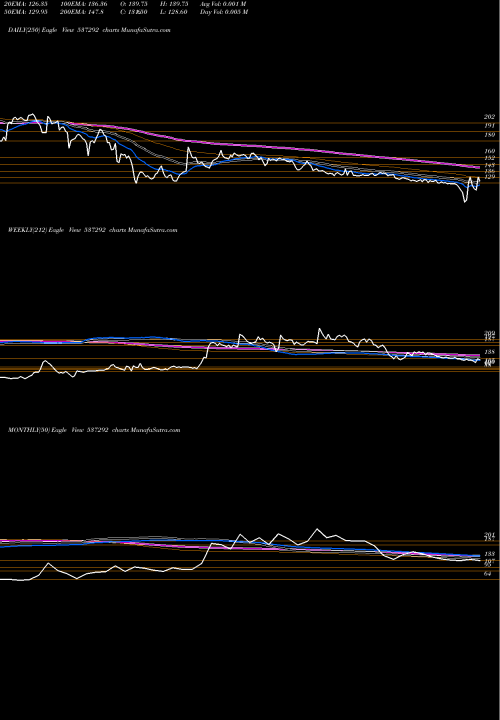Click the Avg Vol readout

(223, 4)
